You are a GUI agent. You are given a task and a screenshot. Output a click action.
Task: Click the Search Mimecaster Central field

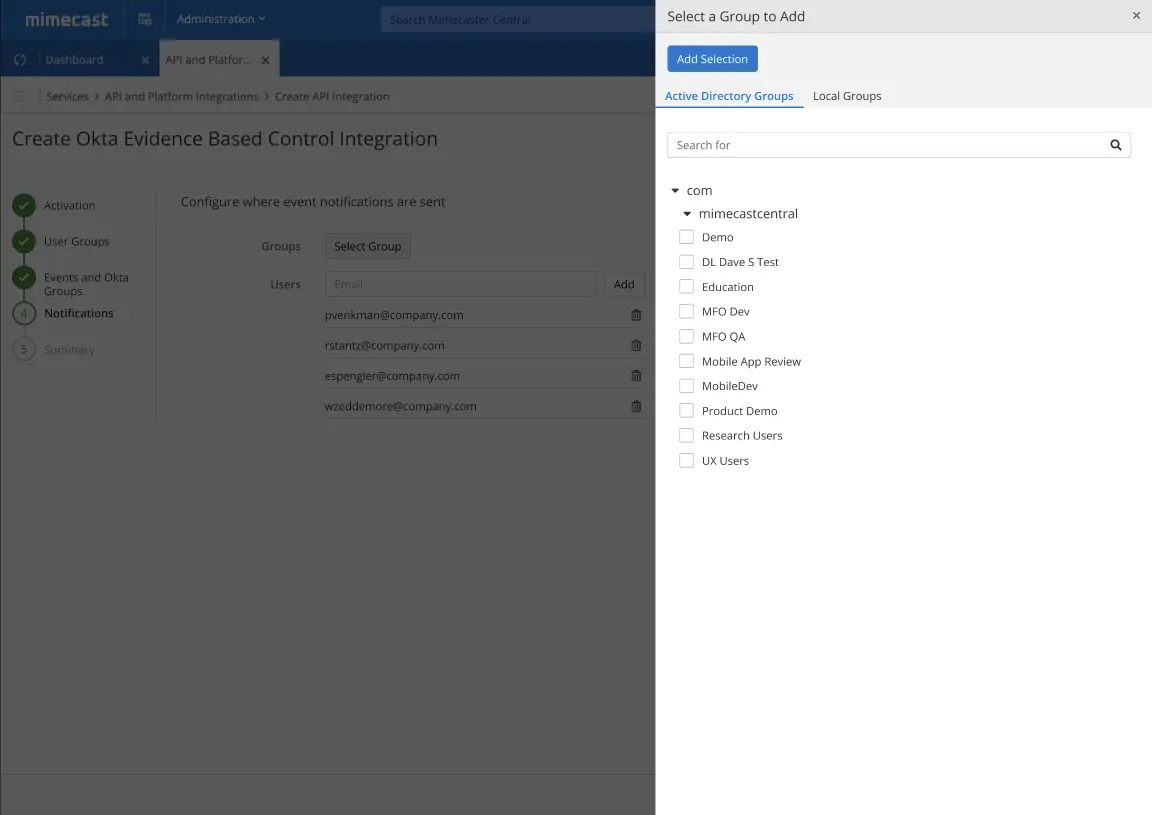pos(517,20)
